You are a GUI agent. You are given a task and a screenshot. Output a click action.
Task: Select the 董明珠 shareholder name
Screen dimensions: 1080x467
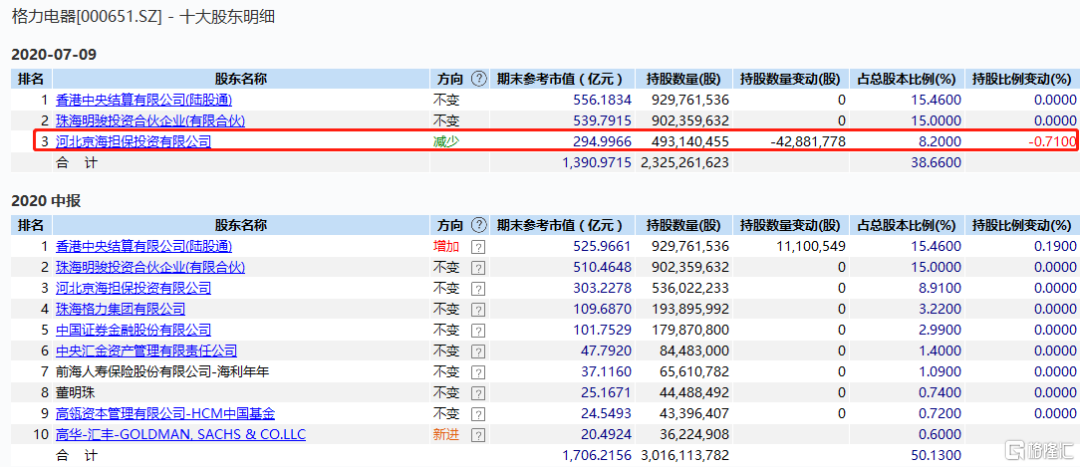click(x=75, y=393)
